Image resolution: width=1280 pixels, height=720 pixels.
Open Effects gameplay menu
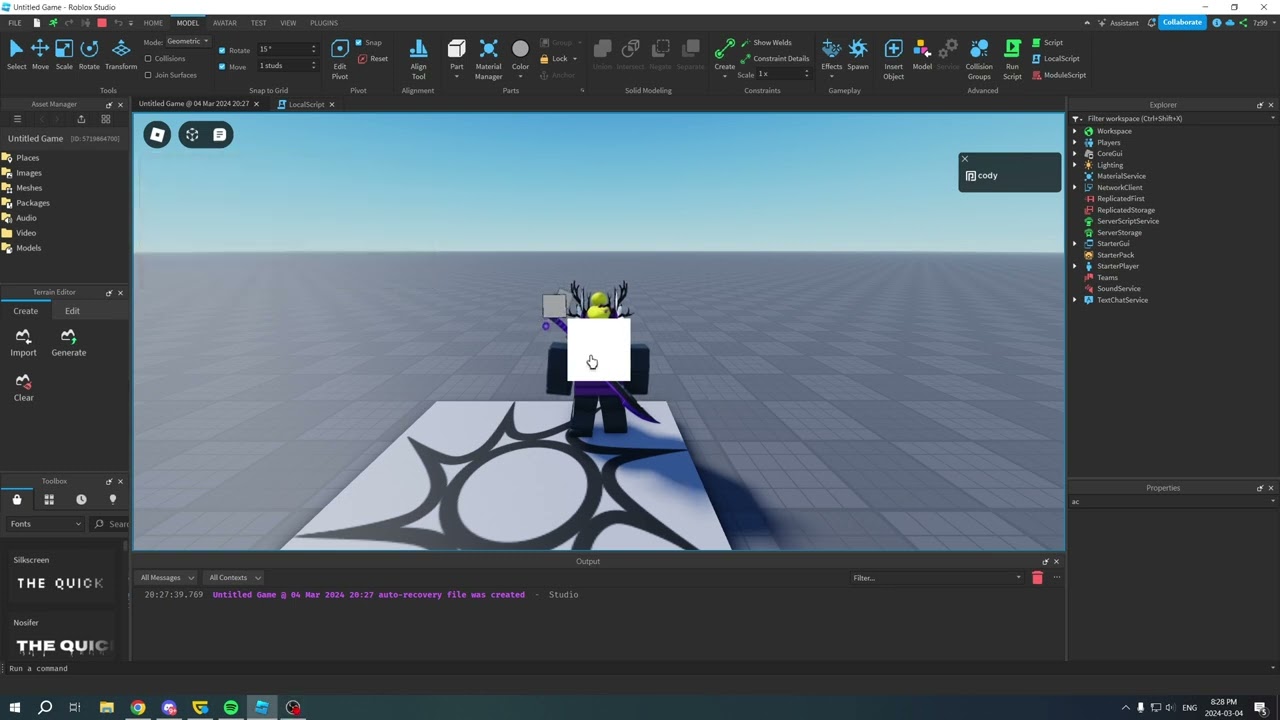[831, 55]
